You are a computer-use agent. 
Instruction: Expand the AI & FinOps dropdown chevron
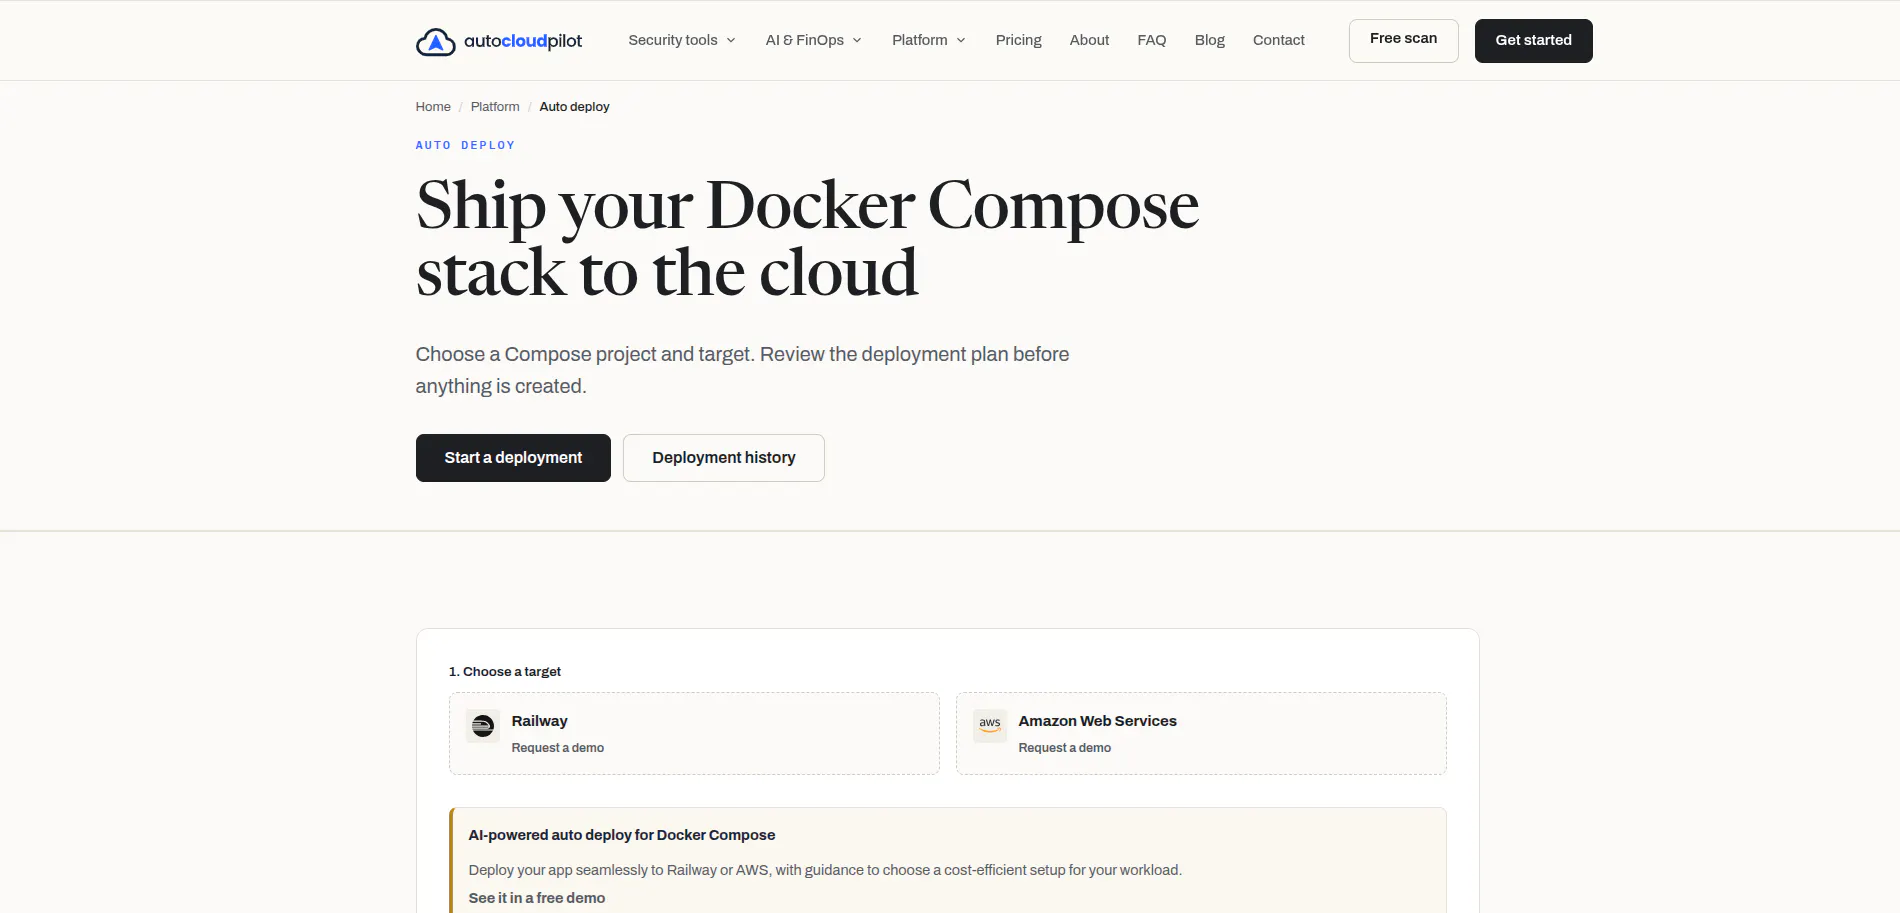pyautogui.click(x=857, y=41)
